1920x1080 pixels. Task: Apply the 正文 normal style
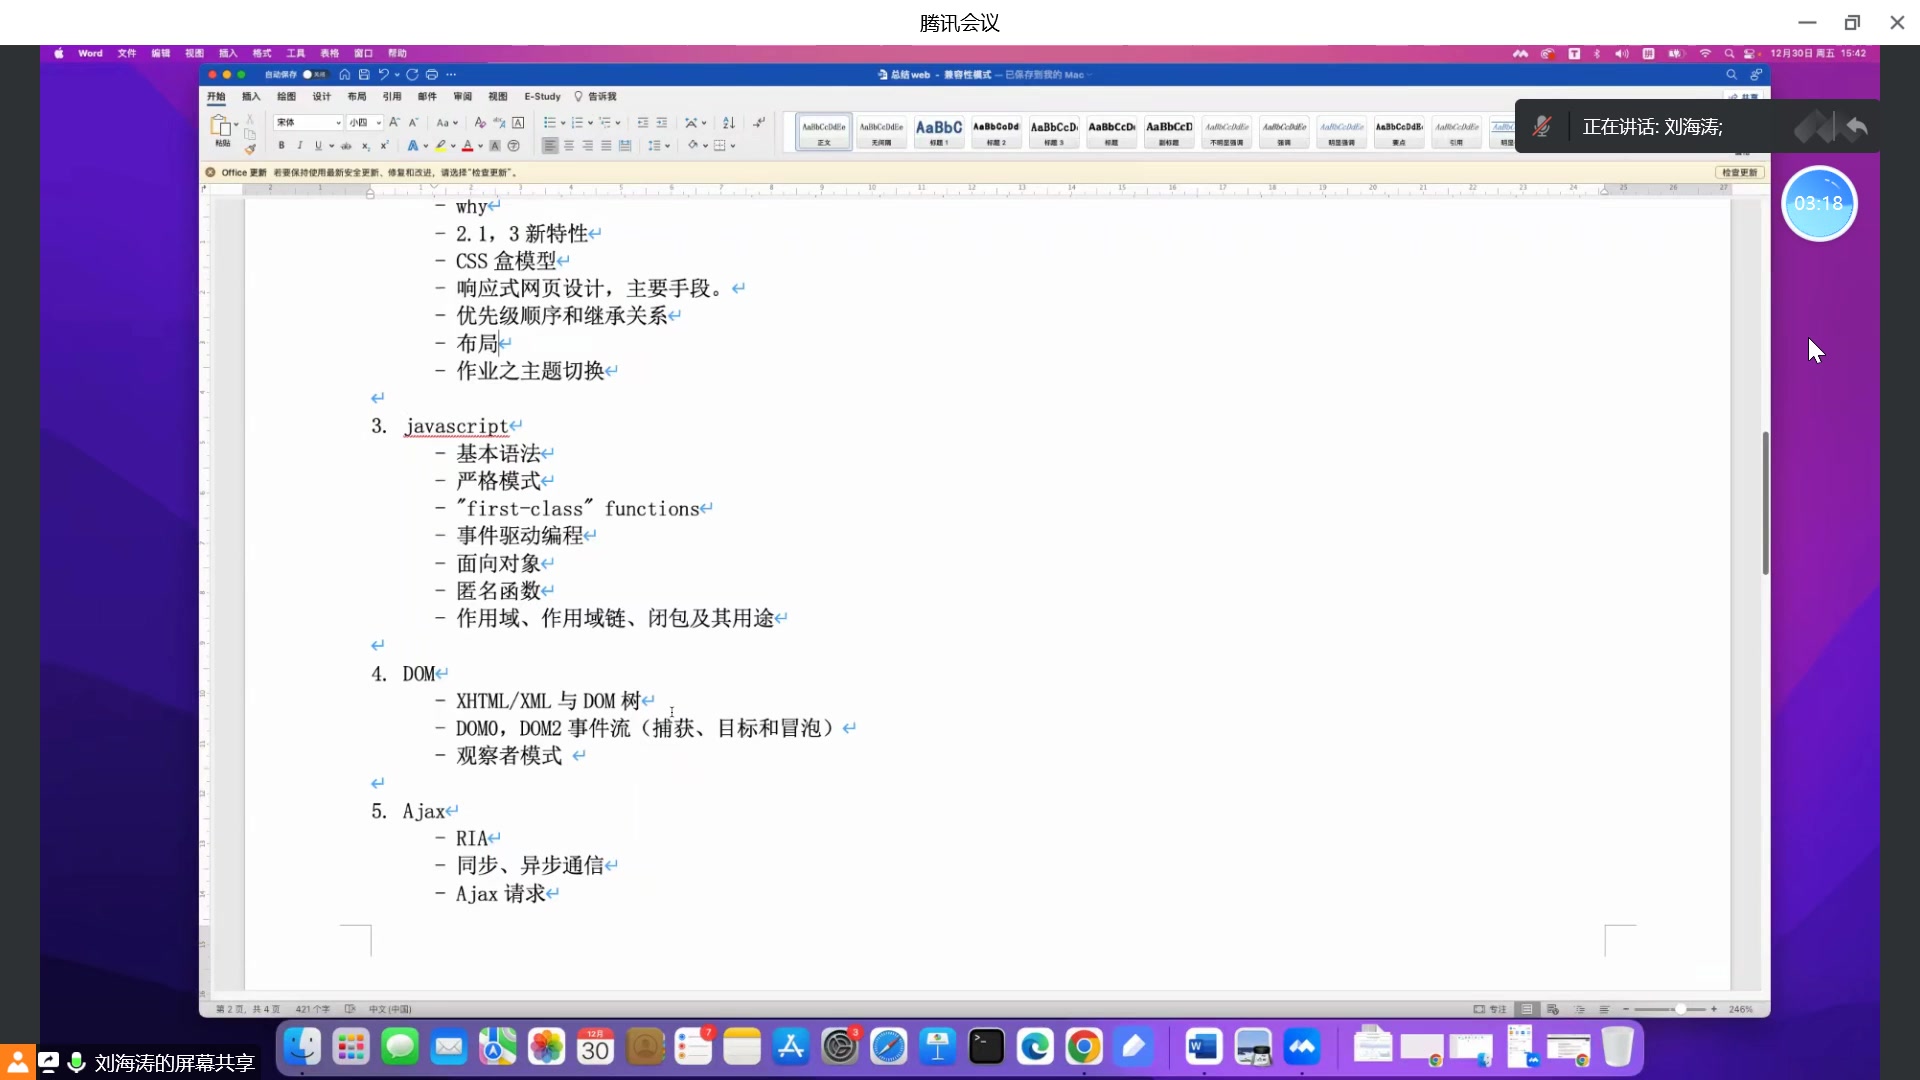tap(824, 131)
